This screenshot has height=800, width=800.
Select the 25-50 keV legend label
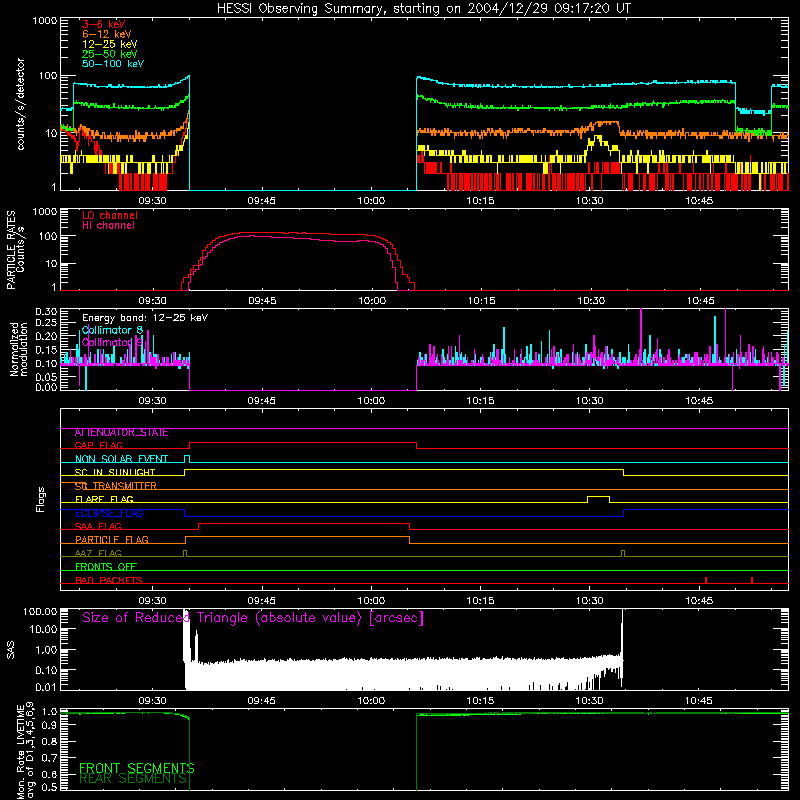click(x=110, y=54)
